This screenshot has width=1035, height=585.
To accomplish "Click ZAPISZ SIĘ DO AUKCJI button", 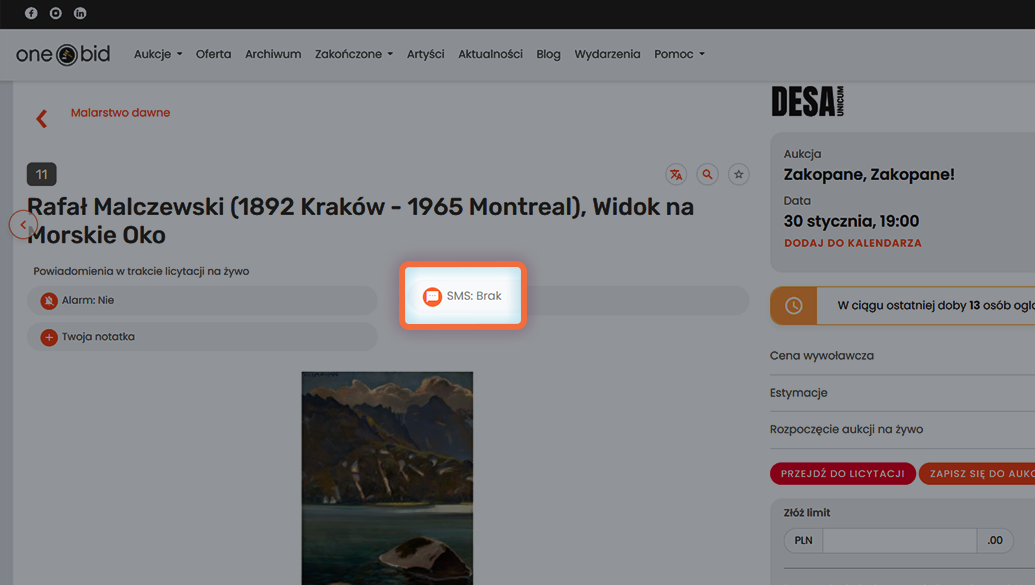I will click(x=978, y=473).
